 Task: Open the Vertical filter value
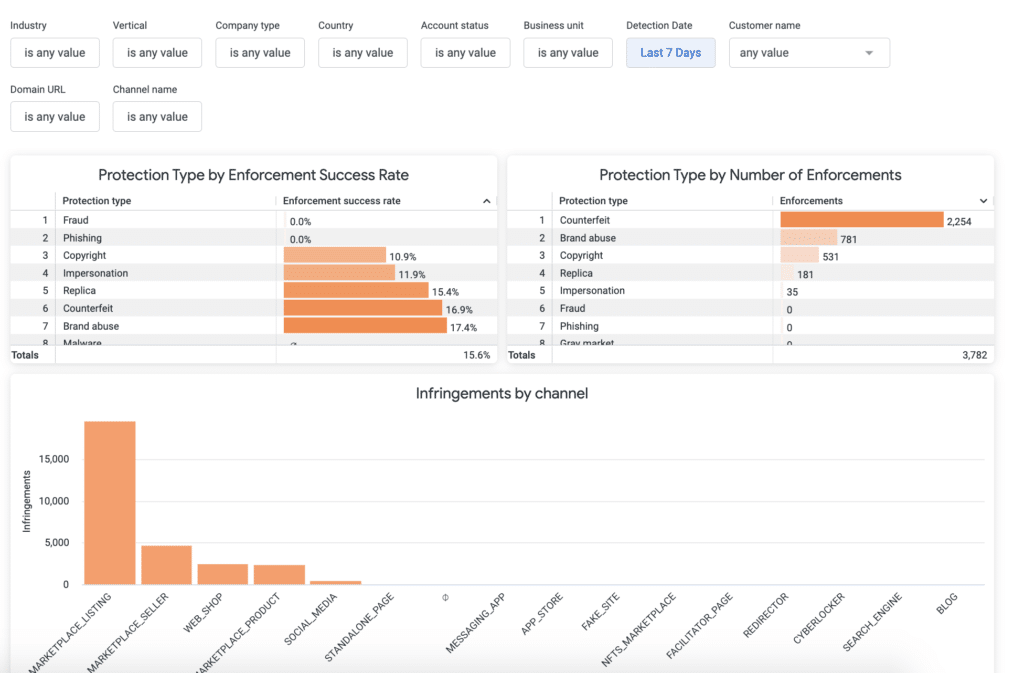(x=157, y=53)
